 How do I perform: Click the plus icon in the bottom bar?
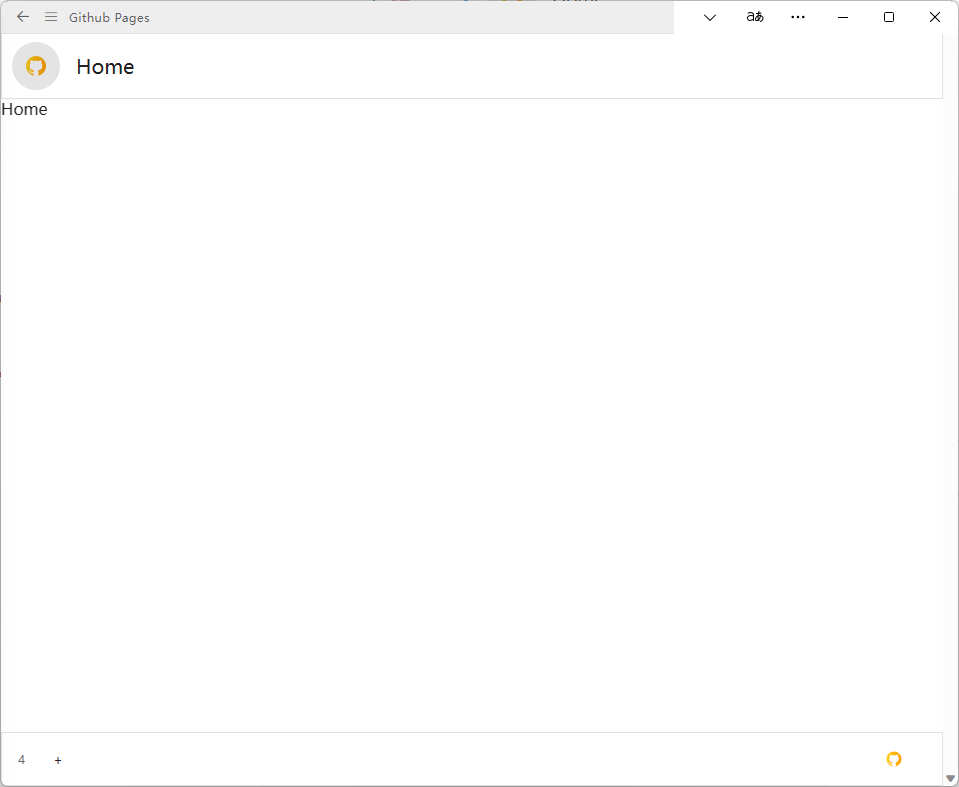[57, 760]
